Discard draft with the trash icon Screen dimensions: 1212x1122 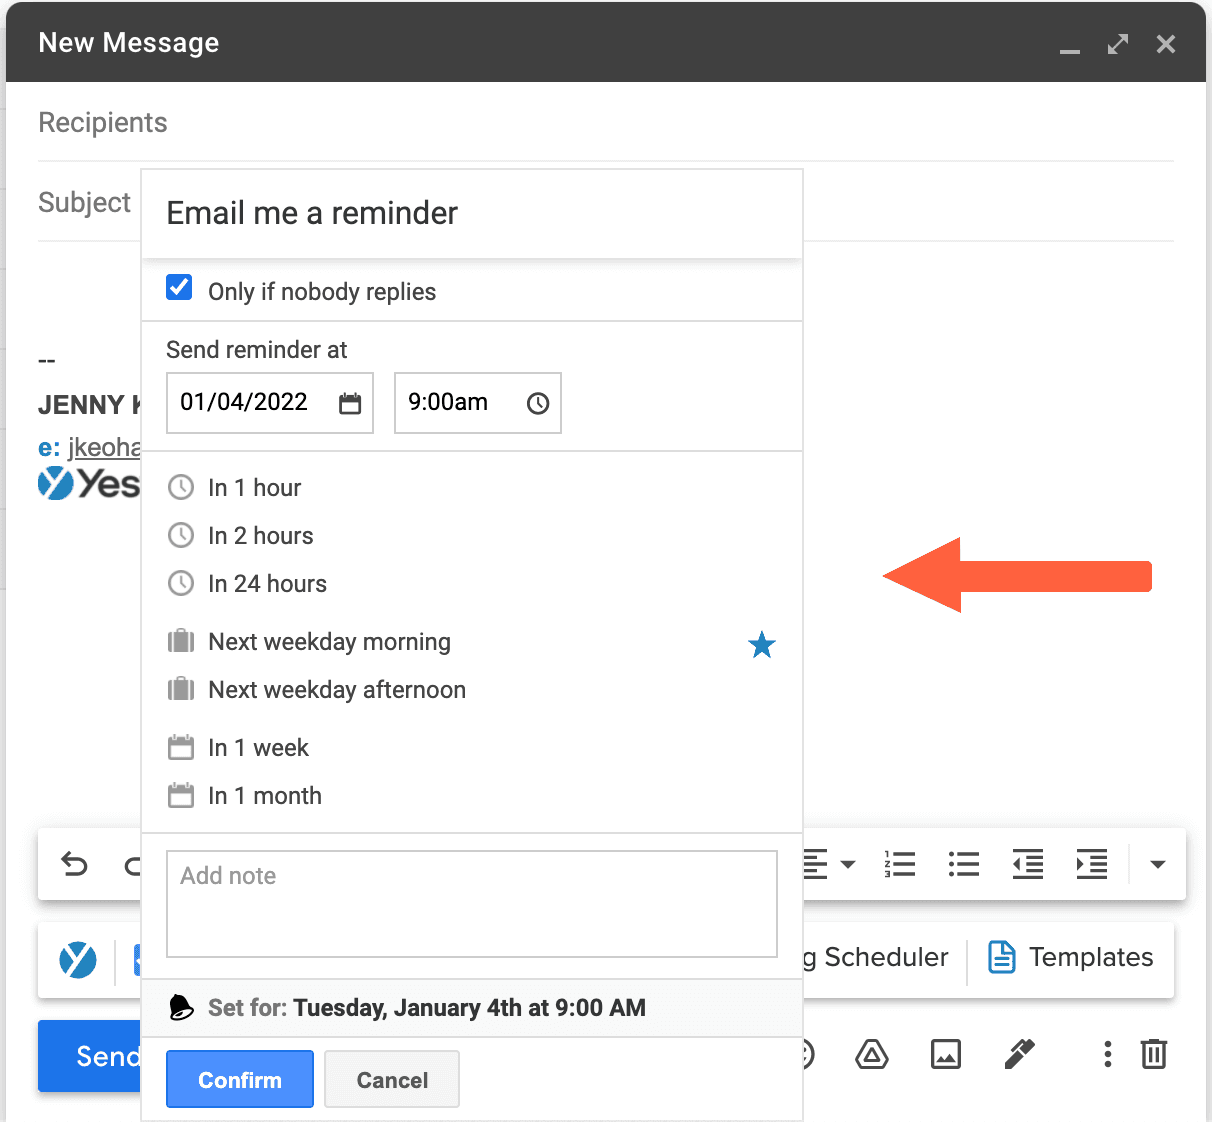pyautogui.click(x=1154, y=1054)
